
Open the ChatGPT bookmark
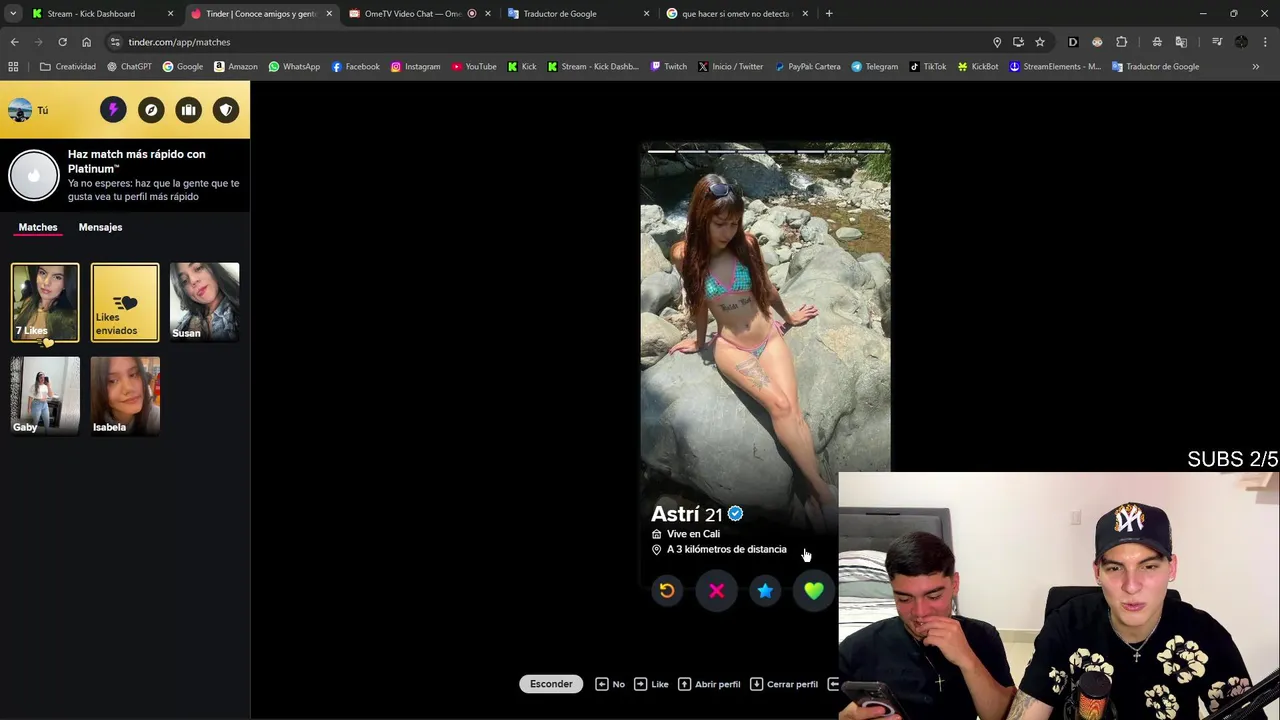coord(129,67)
